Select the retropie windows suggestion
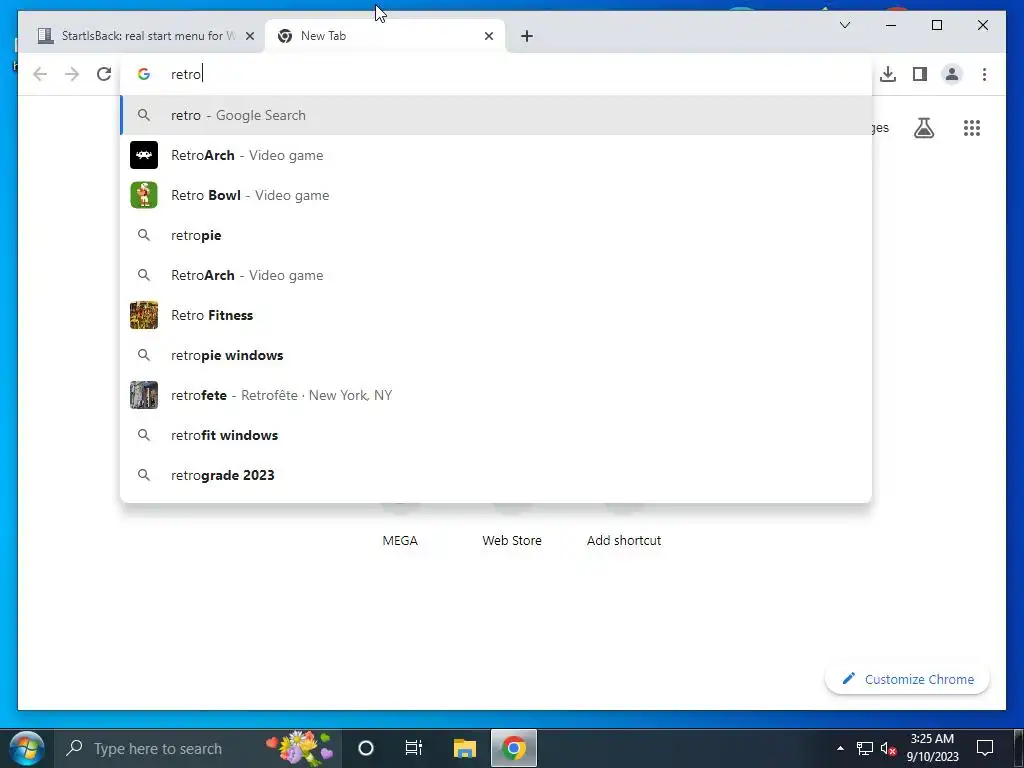Viewport: 1024px width, 768px height. pos(496,355)
